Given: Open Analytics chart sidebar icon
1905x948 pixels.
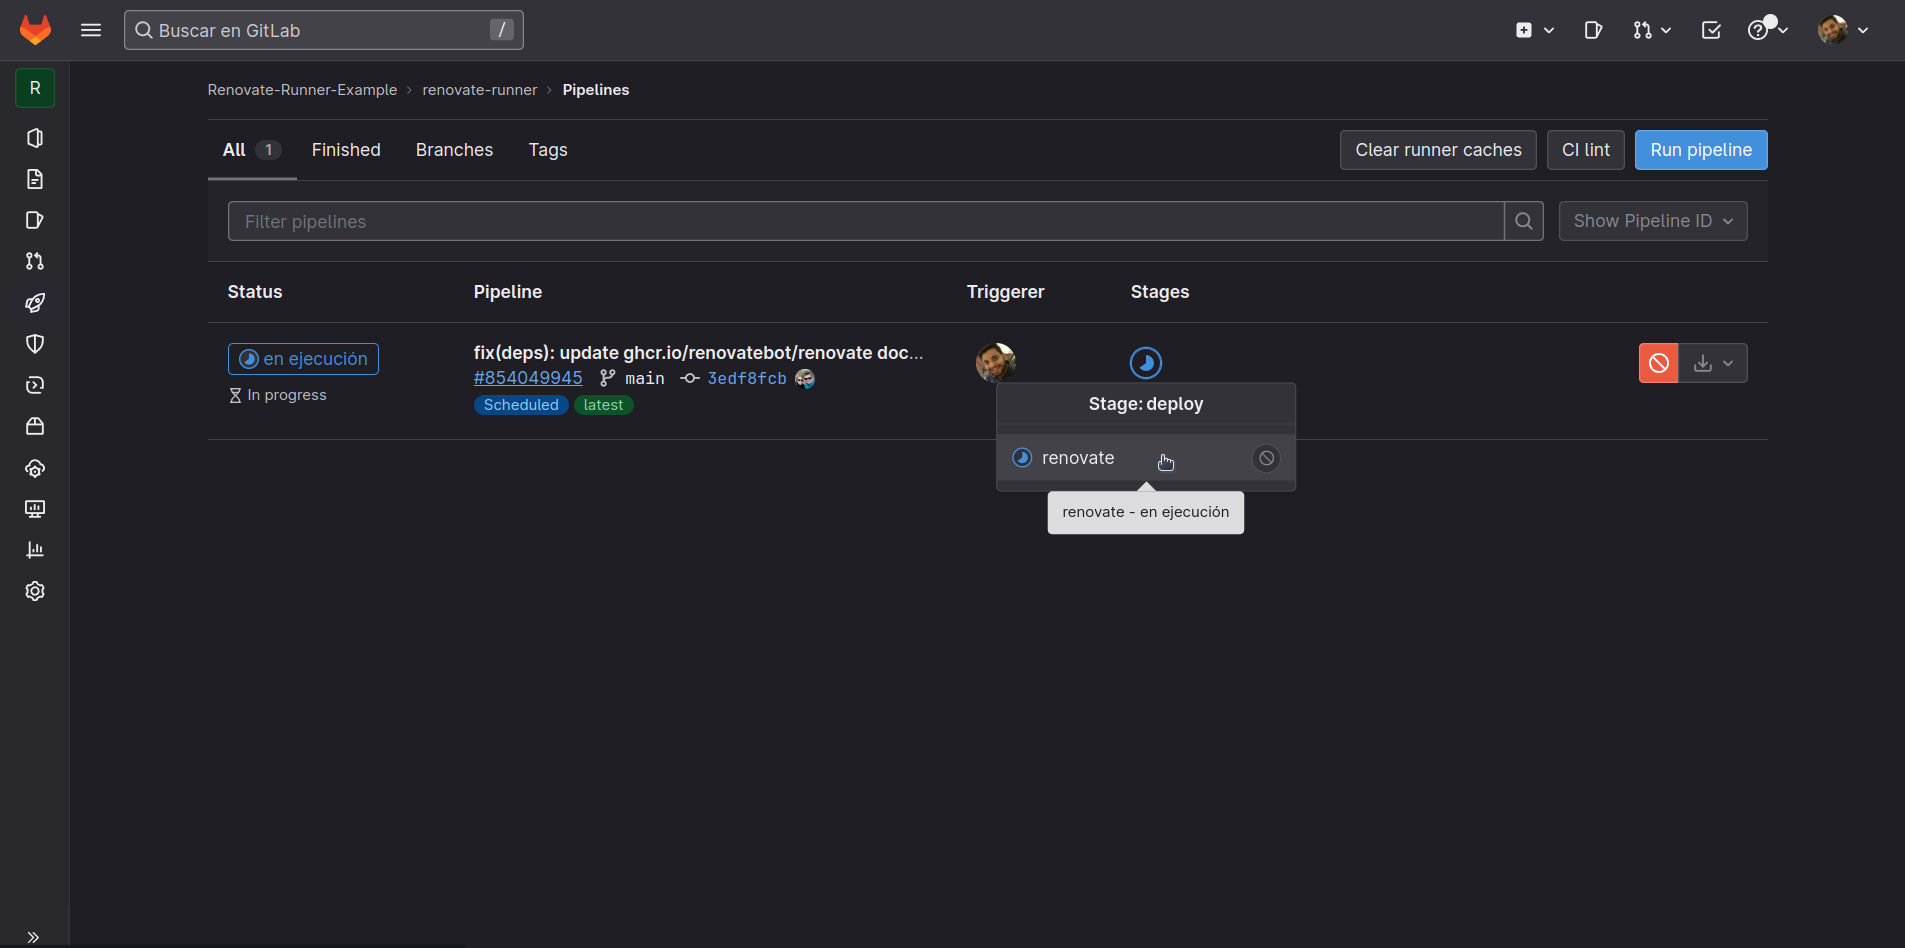Looking at the screenshot, I should click(35, 550).
